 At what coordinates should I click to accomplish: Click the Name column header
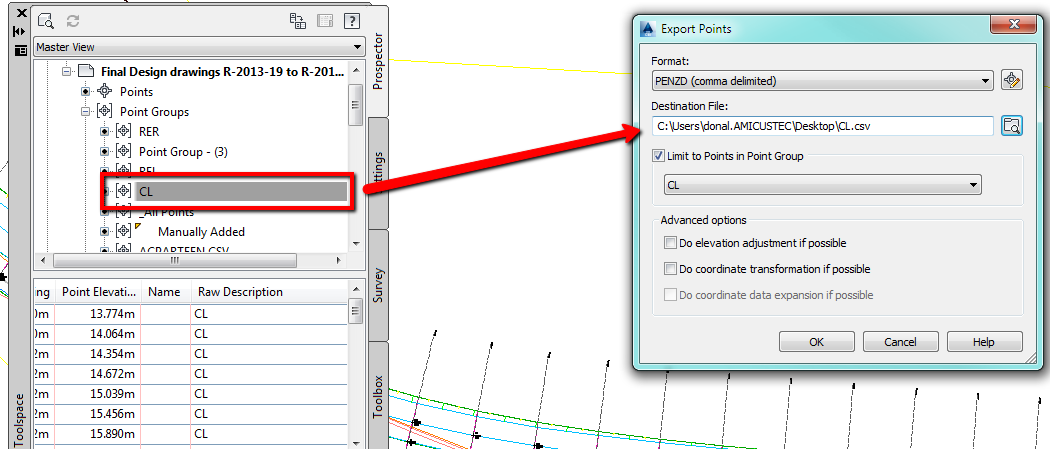coord(167,292)
